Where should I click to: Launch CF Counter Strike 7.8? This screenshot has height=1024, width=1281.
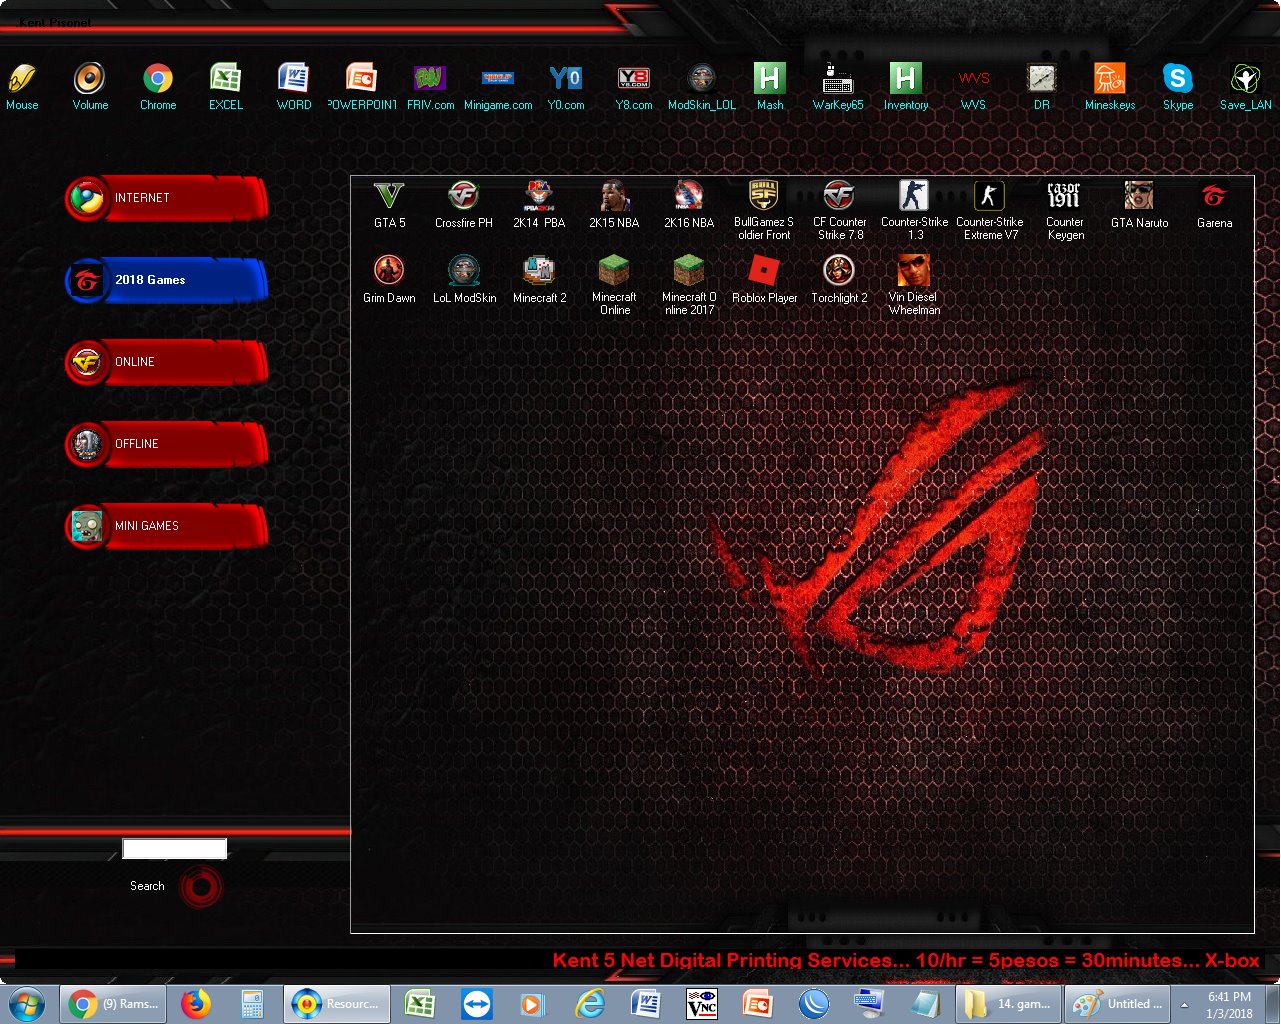839,210
